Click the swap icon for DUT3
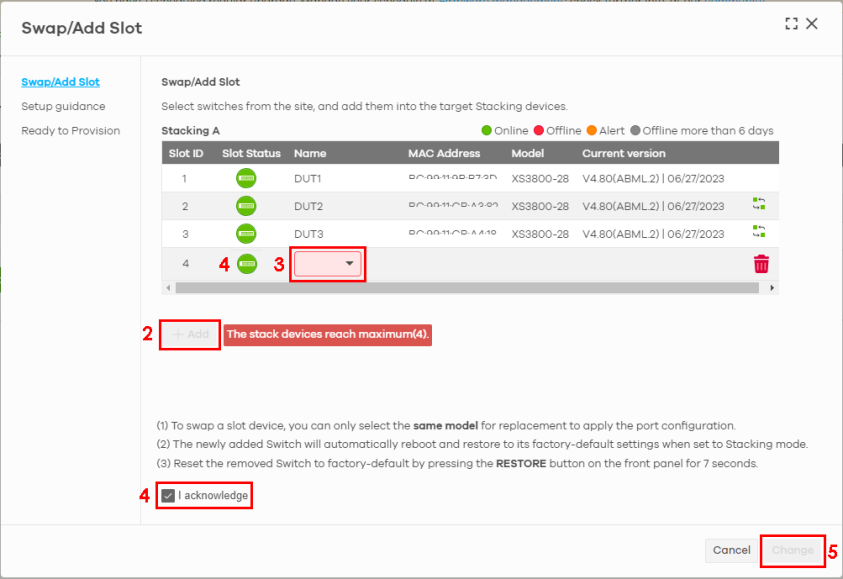Image resolution: width=843 pixels, height=579 pixels. tap(759, 232)
